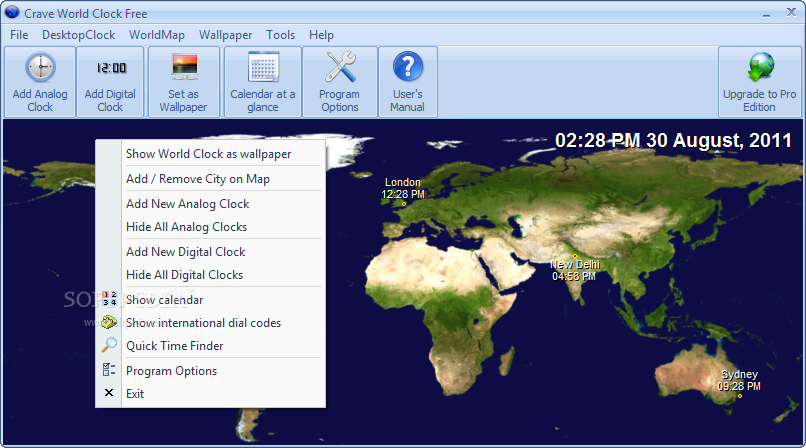Click the Sydney city marker on map
The height and width of the screenshot is (448, 806).
coord(740,396)
